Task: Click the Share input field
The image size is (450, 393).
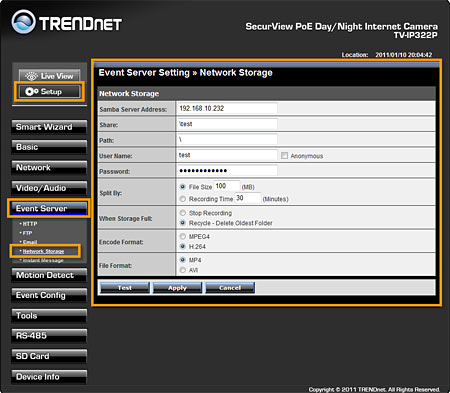Action: (x=227, y=124)
